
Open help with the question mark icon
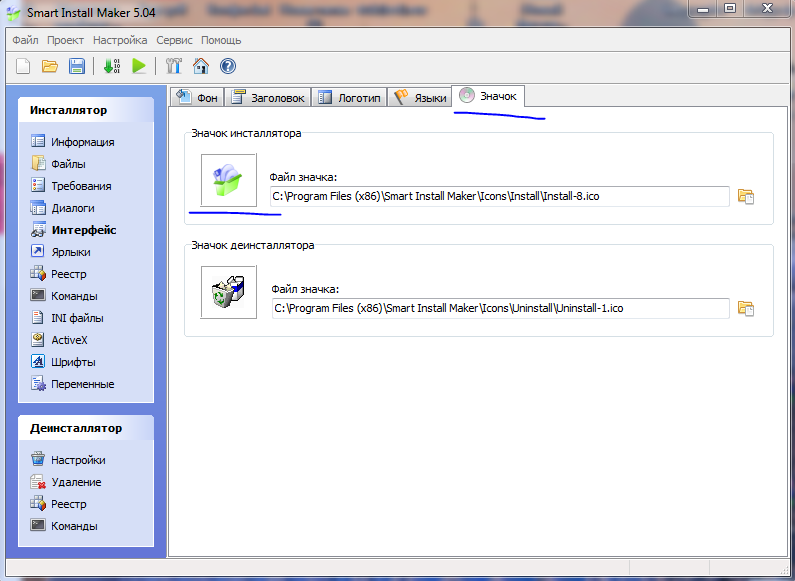(x=227, y=66)
